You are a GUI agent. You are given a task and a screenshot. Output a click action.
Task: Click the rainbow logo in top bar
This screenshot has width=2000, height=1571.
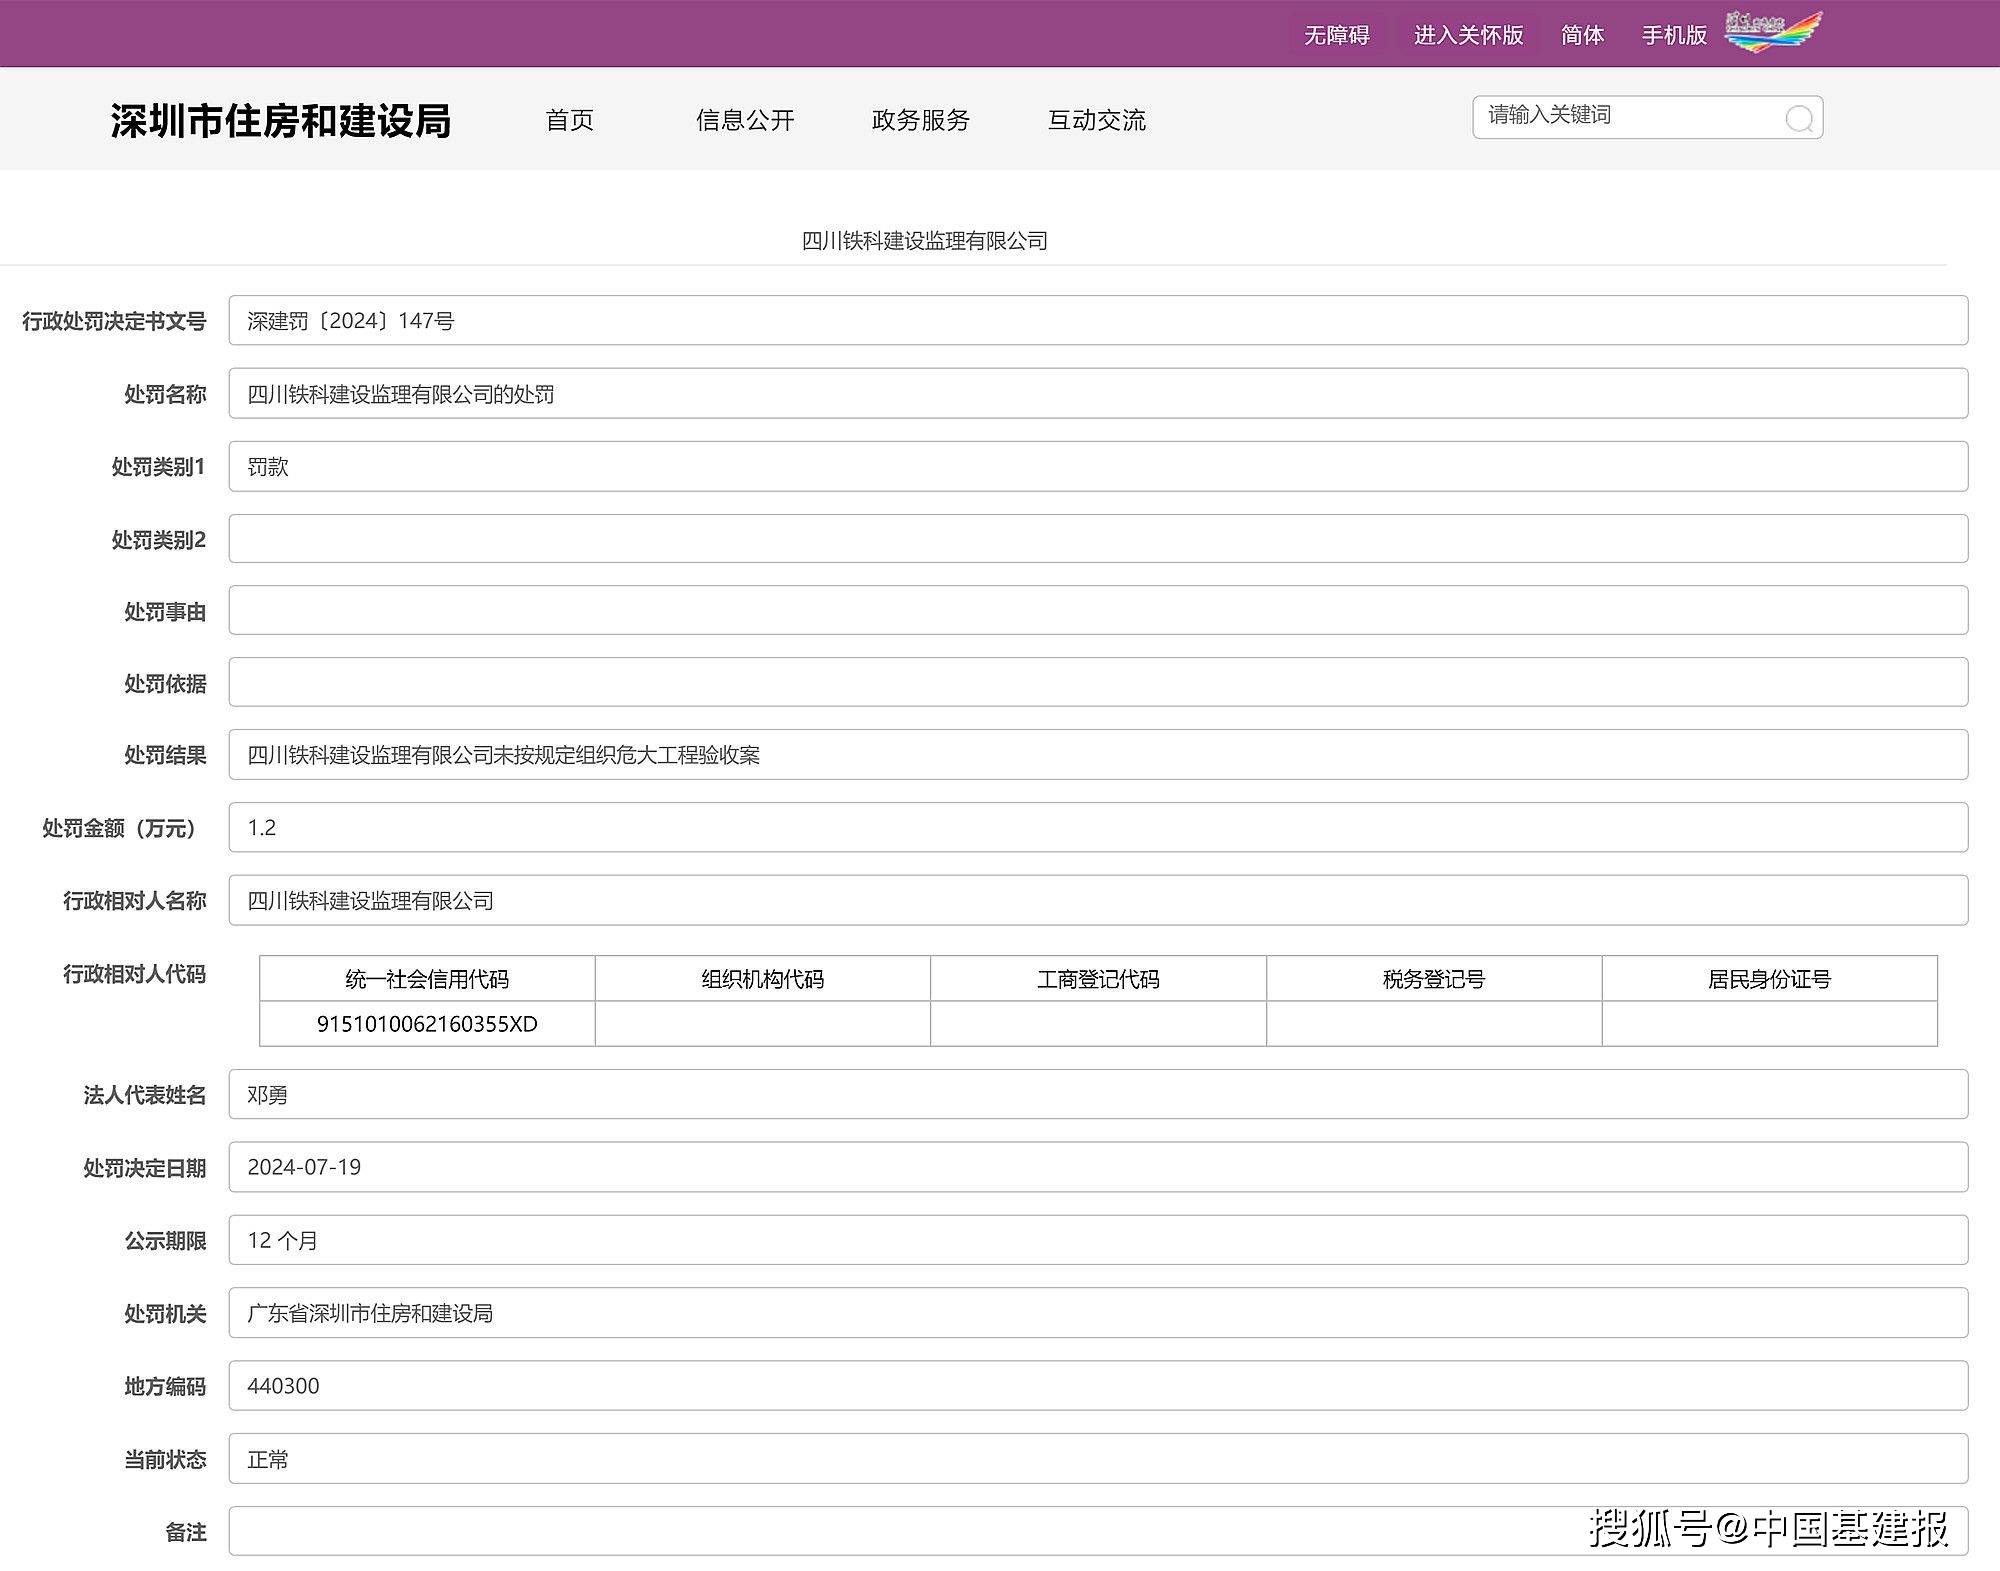tap(1773, 32)
